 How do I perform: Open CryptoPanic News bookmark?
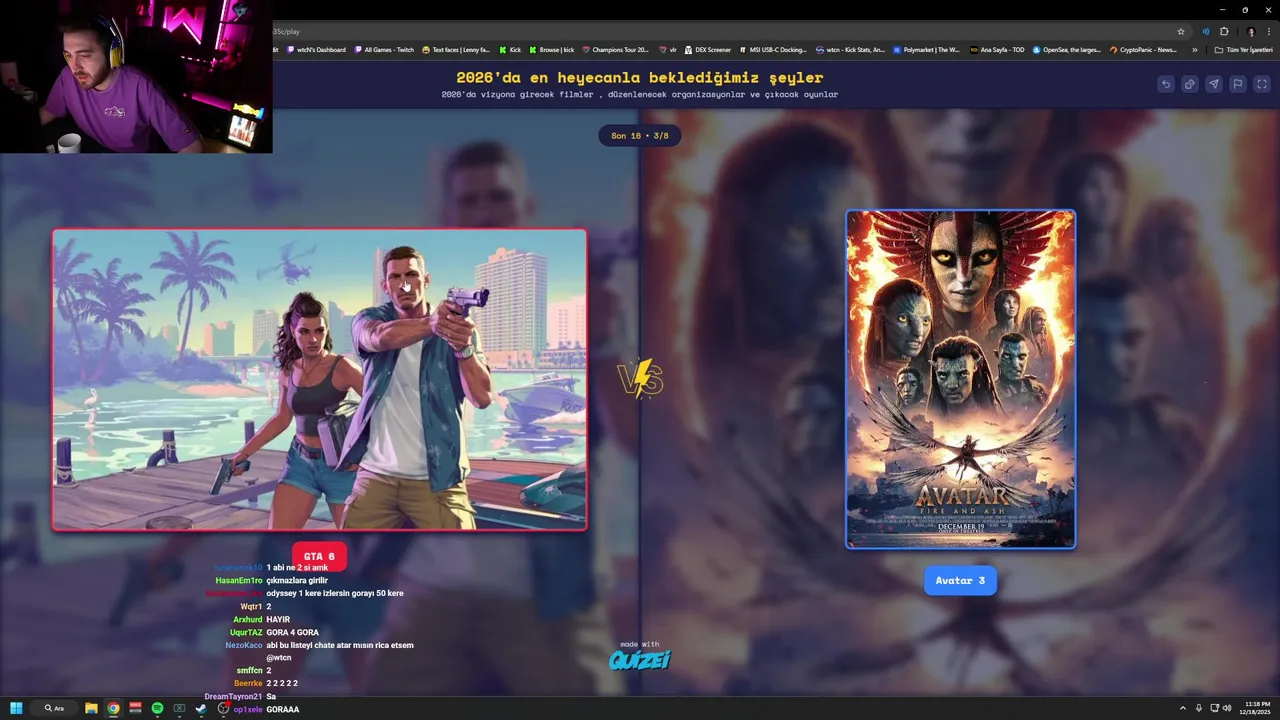pos(1142,49)
